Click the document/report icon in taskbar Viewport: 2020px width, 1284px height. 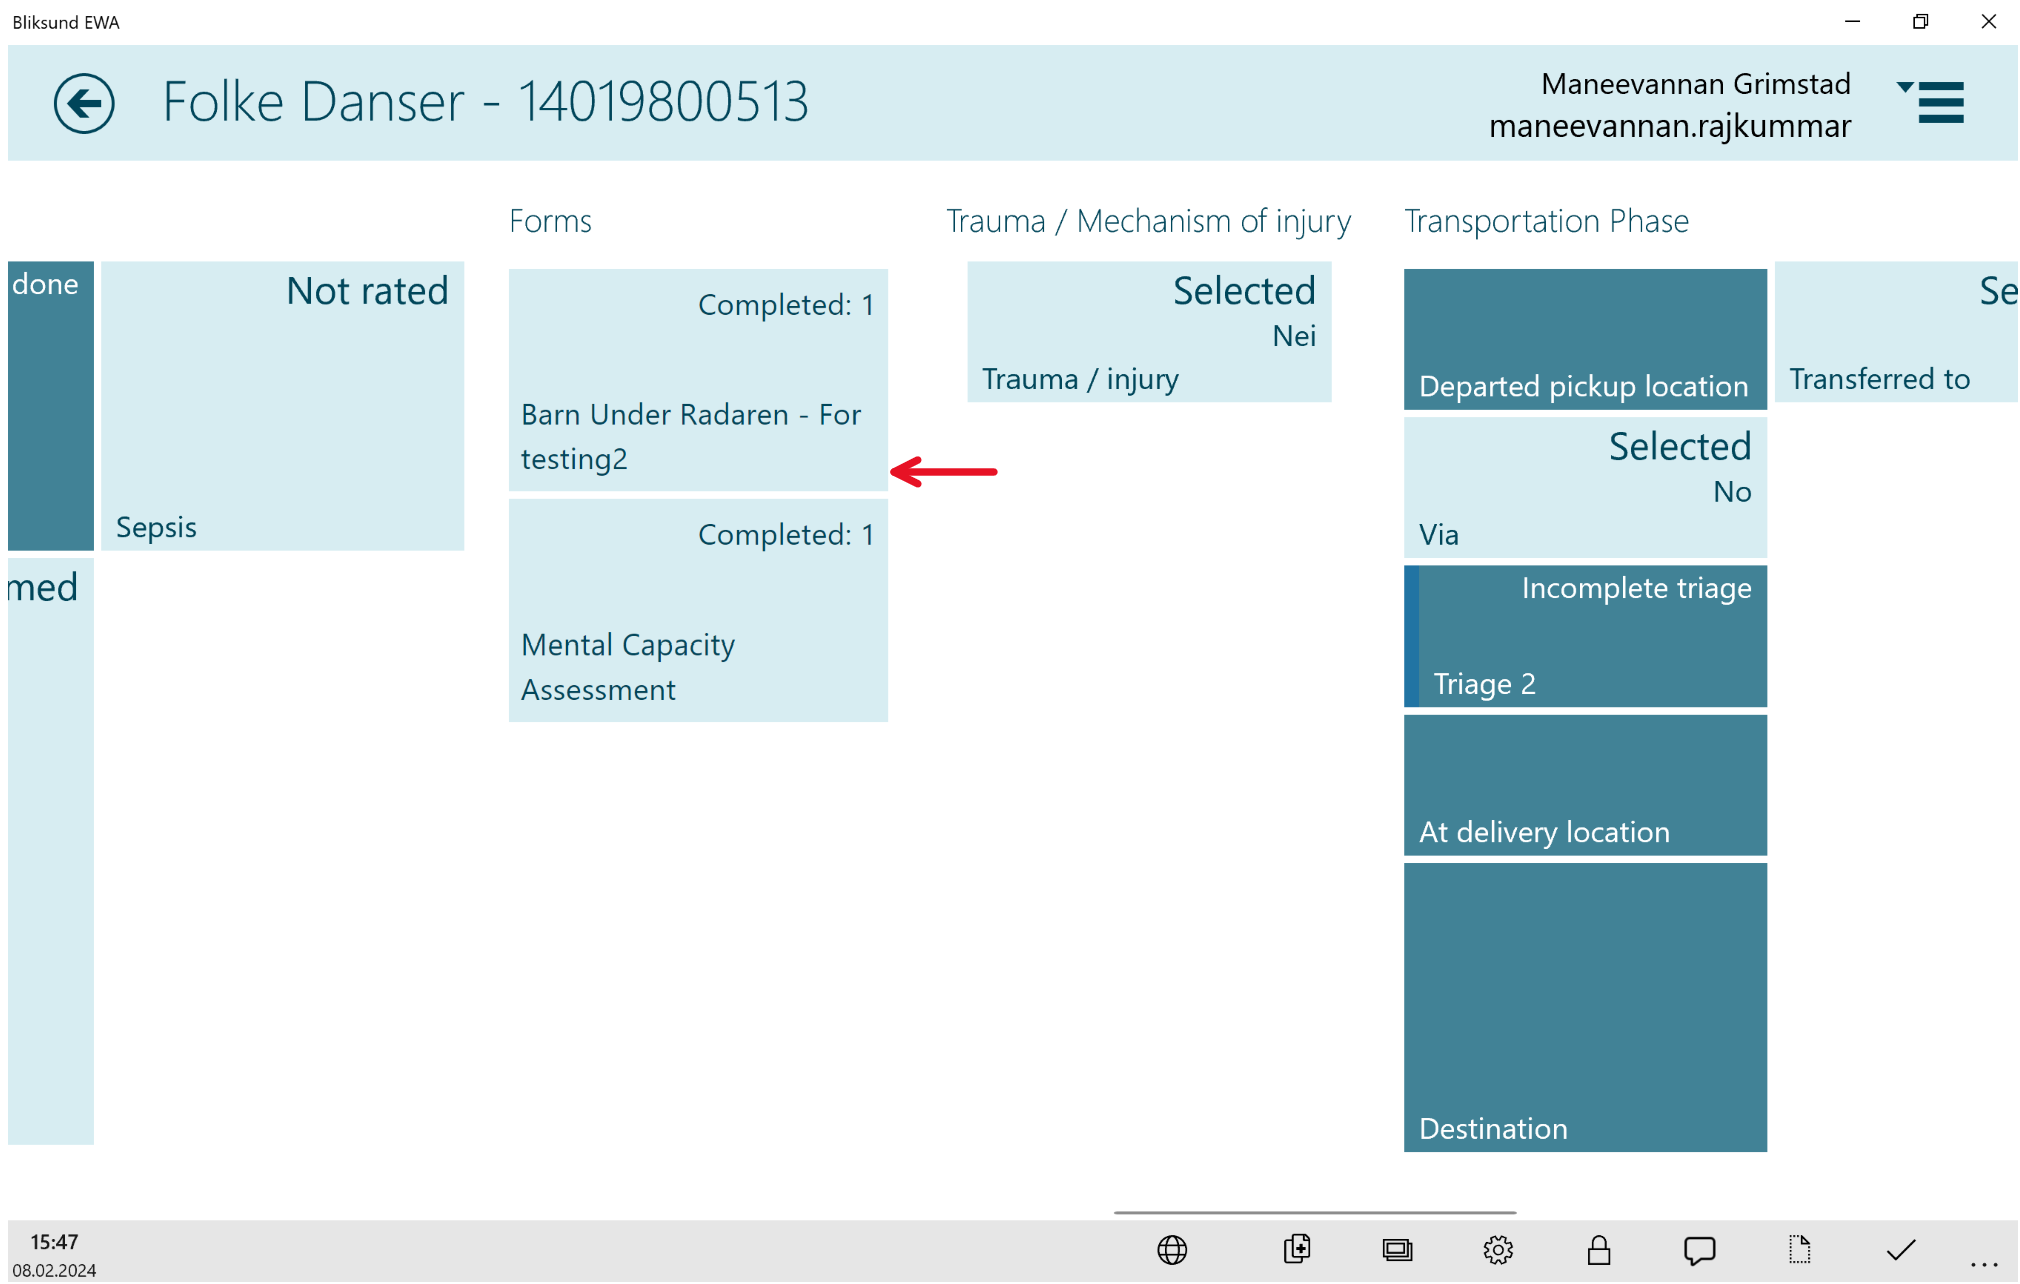(1799, 1250)
